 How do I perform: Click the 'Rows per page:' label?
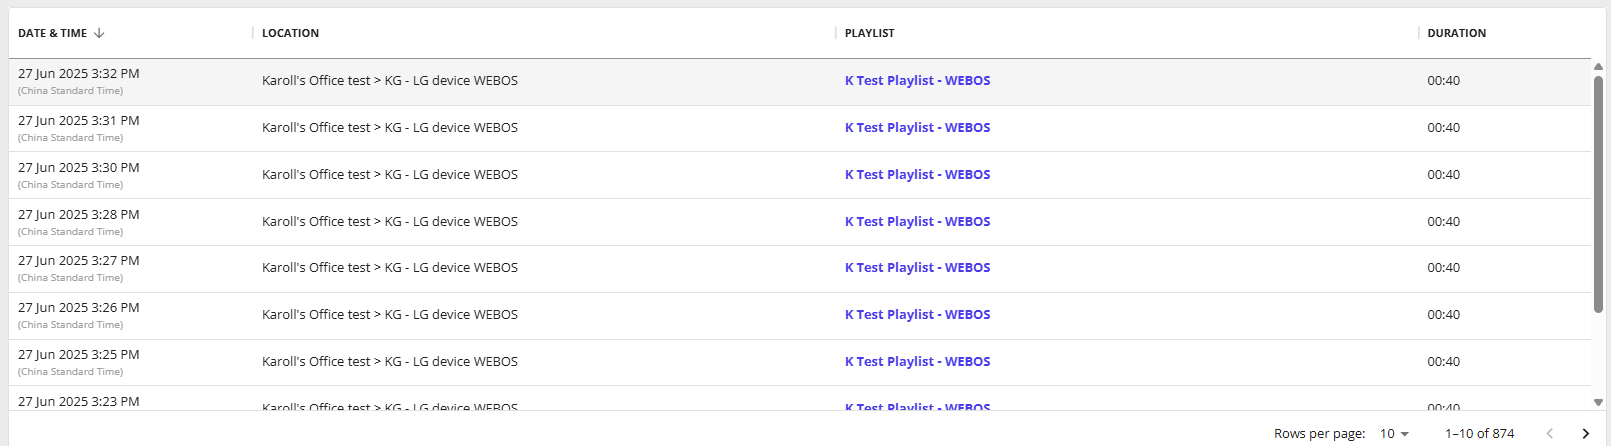[1319, 433]
